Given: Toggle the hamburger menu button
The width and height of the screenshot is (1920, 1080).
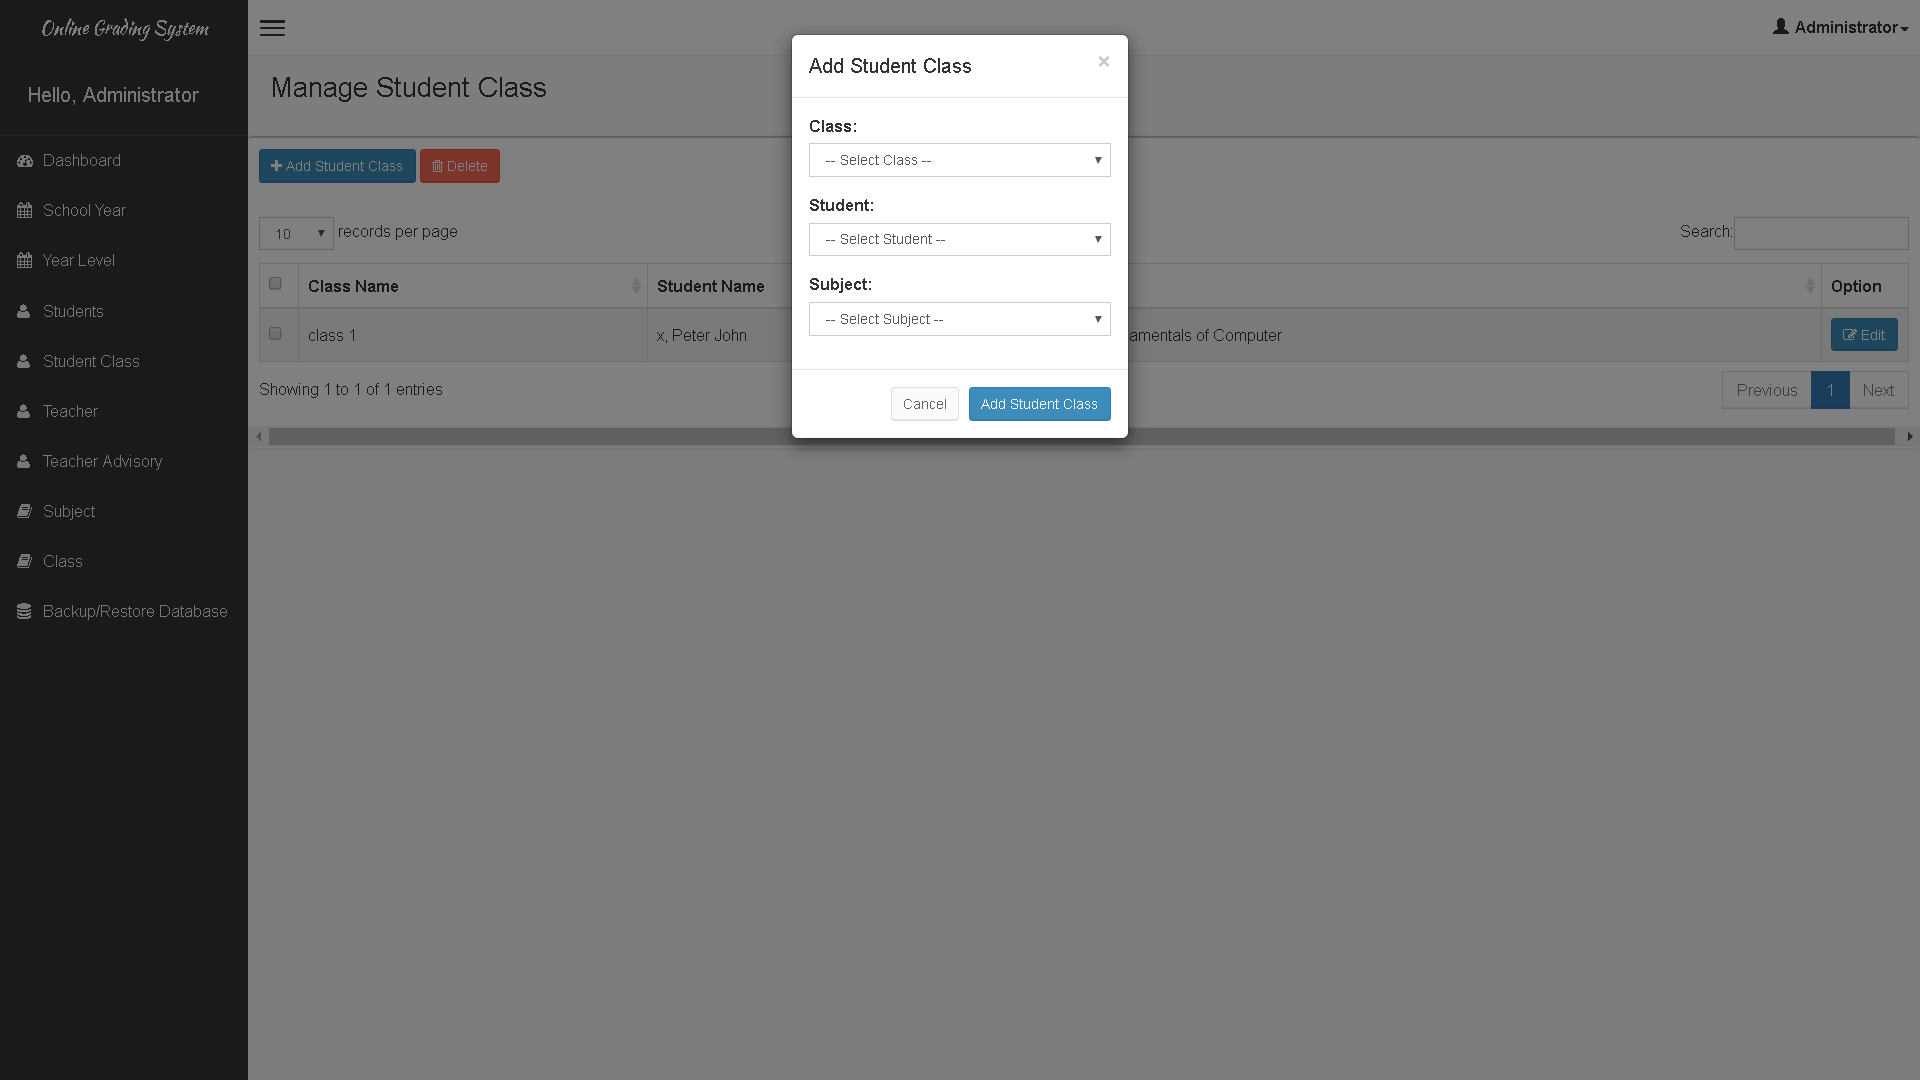Looking at the screenshot, I should pyautogui.click(x=273, y=28).
